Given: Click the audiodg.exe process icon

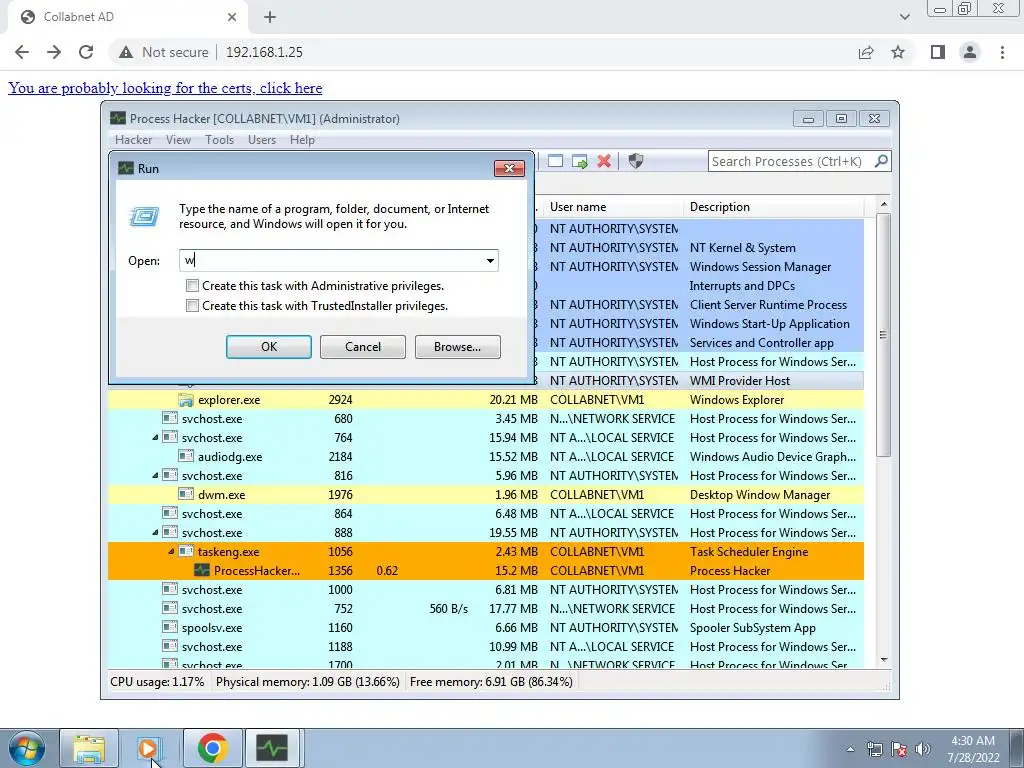Looking at the screenshot, I should point(186,456).
